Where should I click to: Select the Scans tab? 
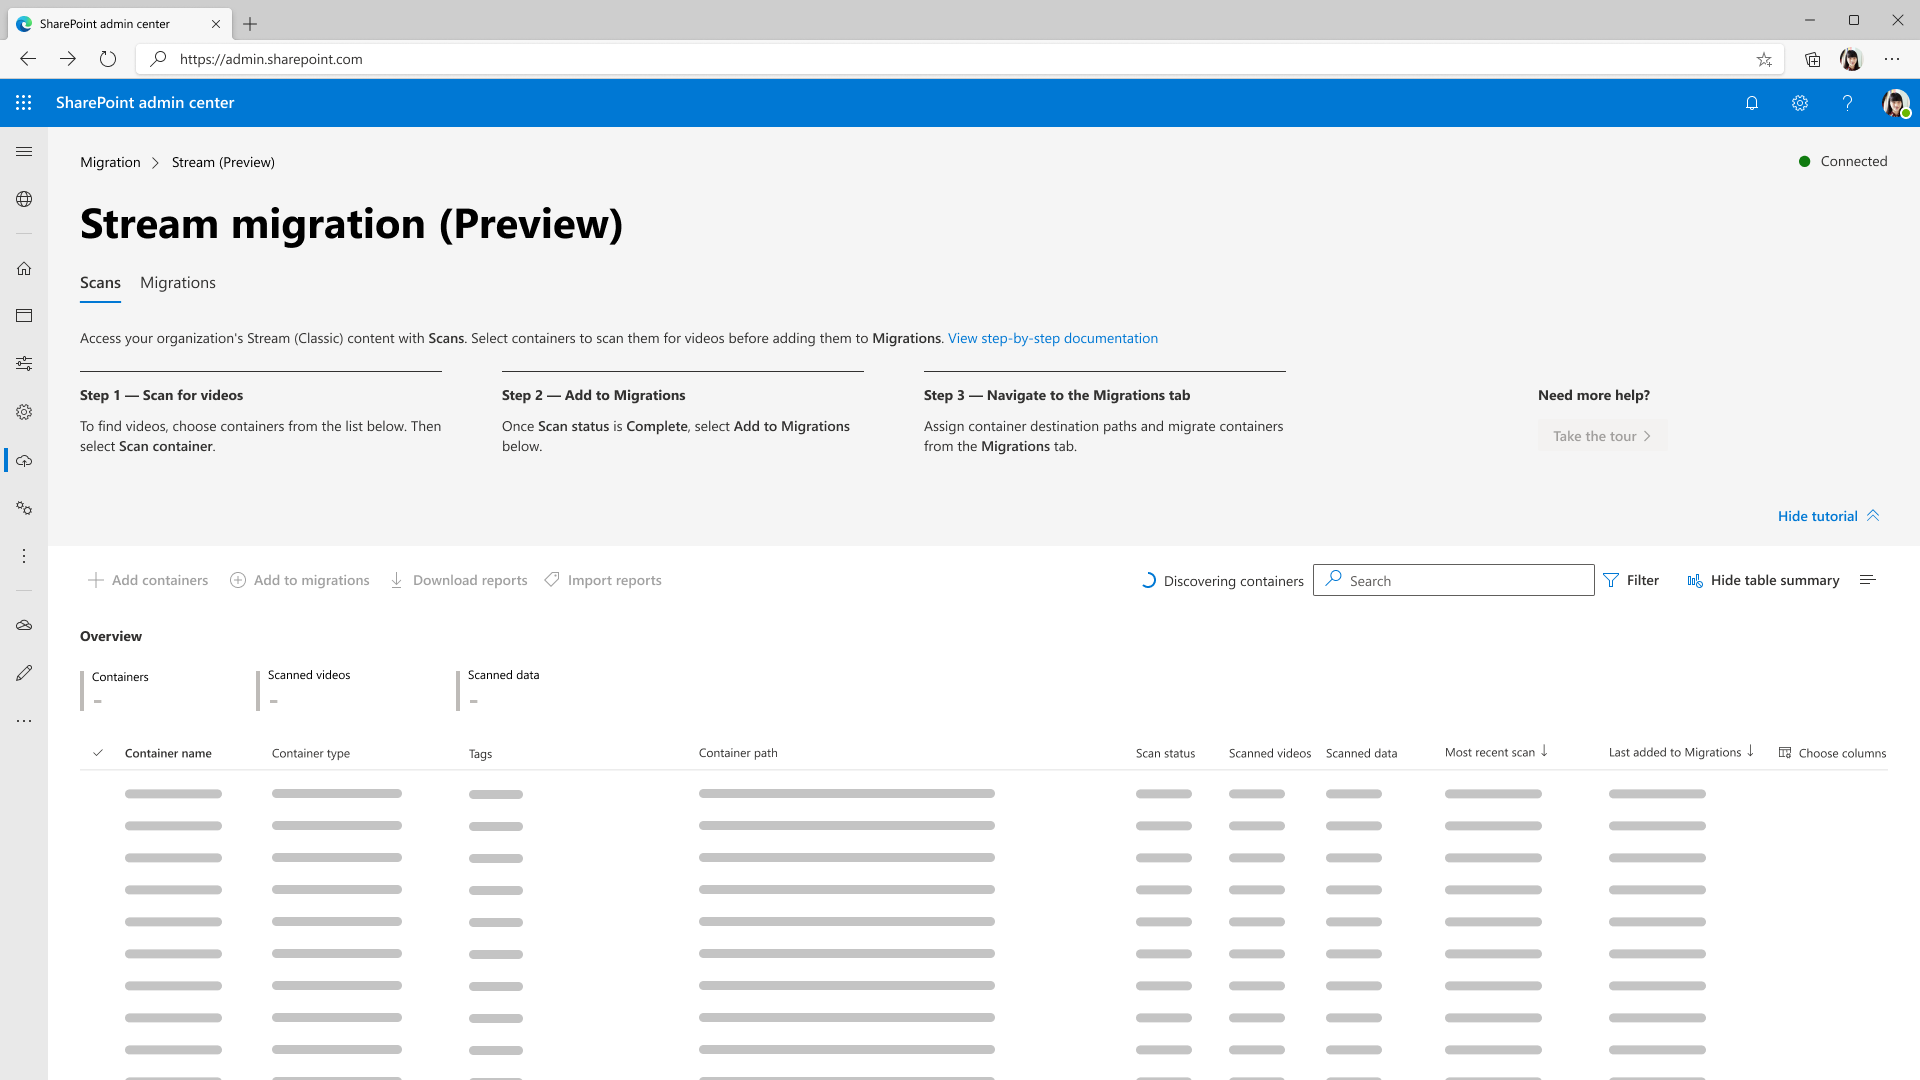100,282
